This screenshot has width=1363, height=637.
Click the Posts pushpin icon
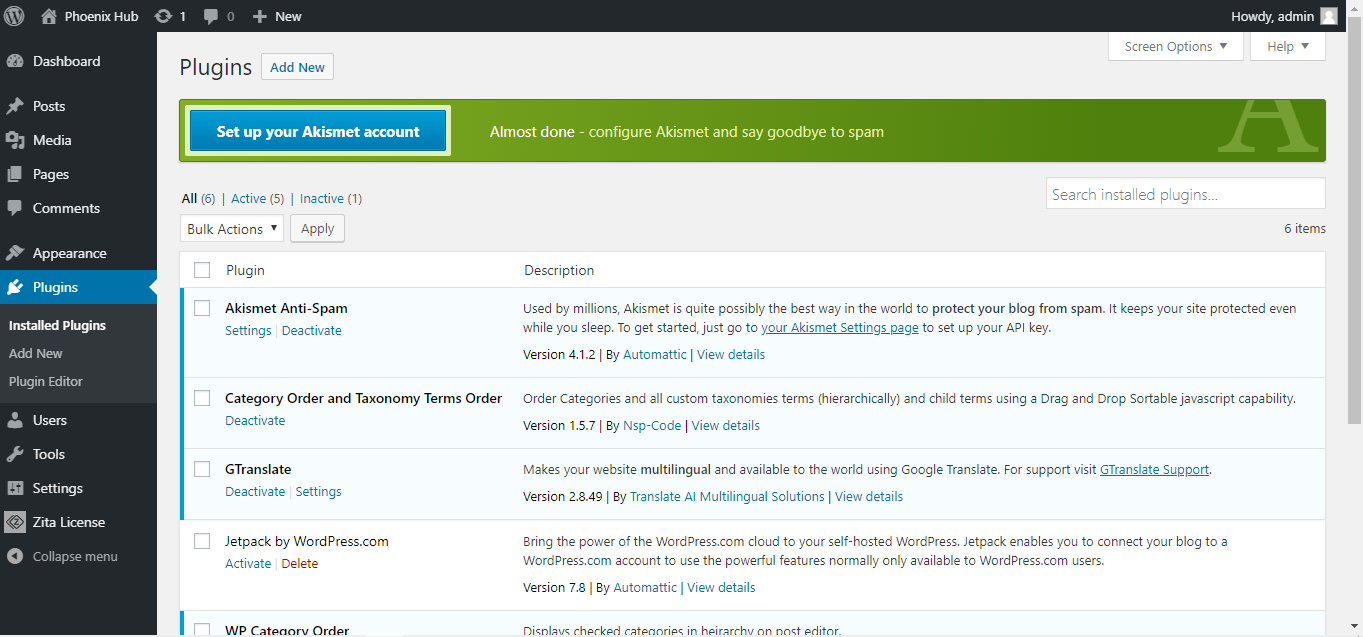tap(15, 106)
